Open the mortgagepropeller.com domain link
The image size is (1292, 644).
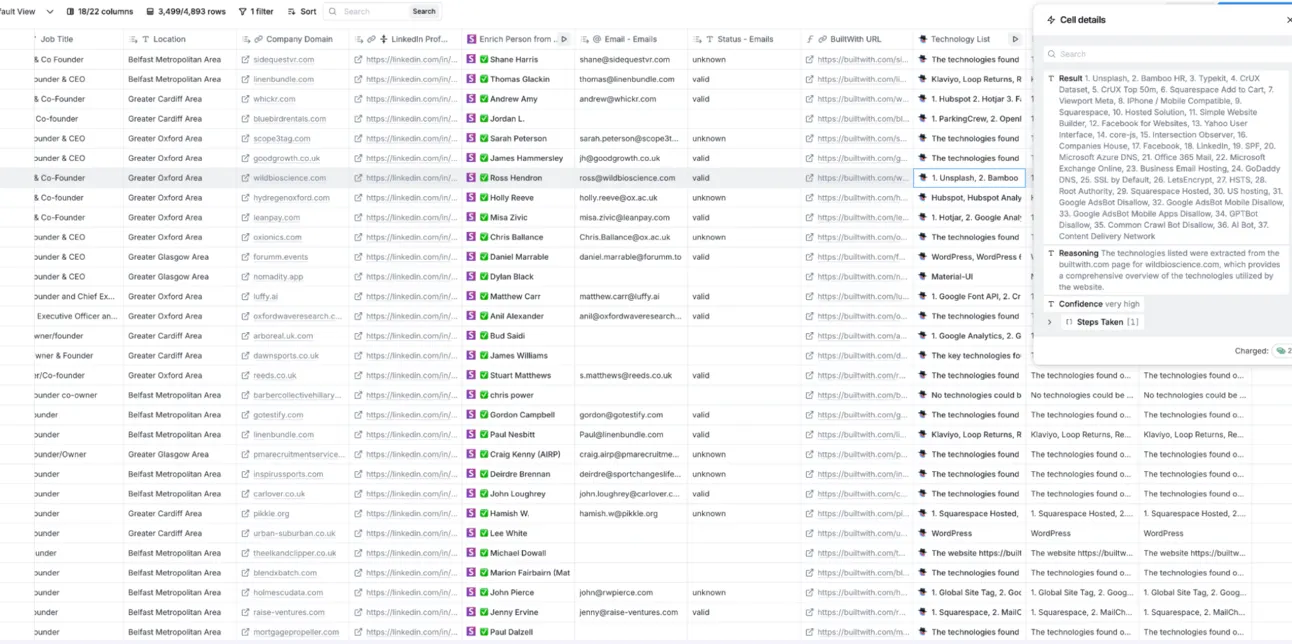(x=295, y=632)
